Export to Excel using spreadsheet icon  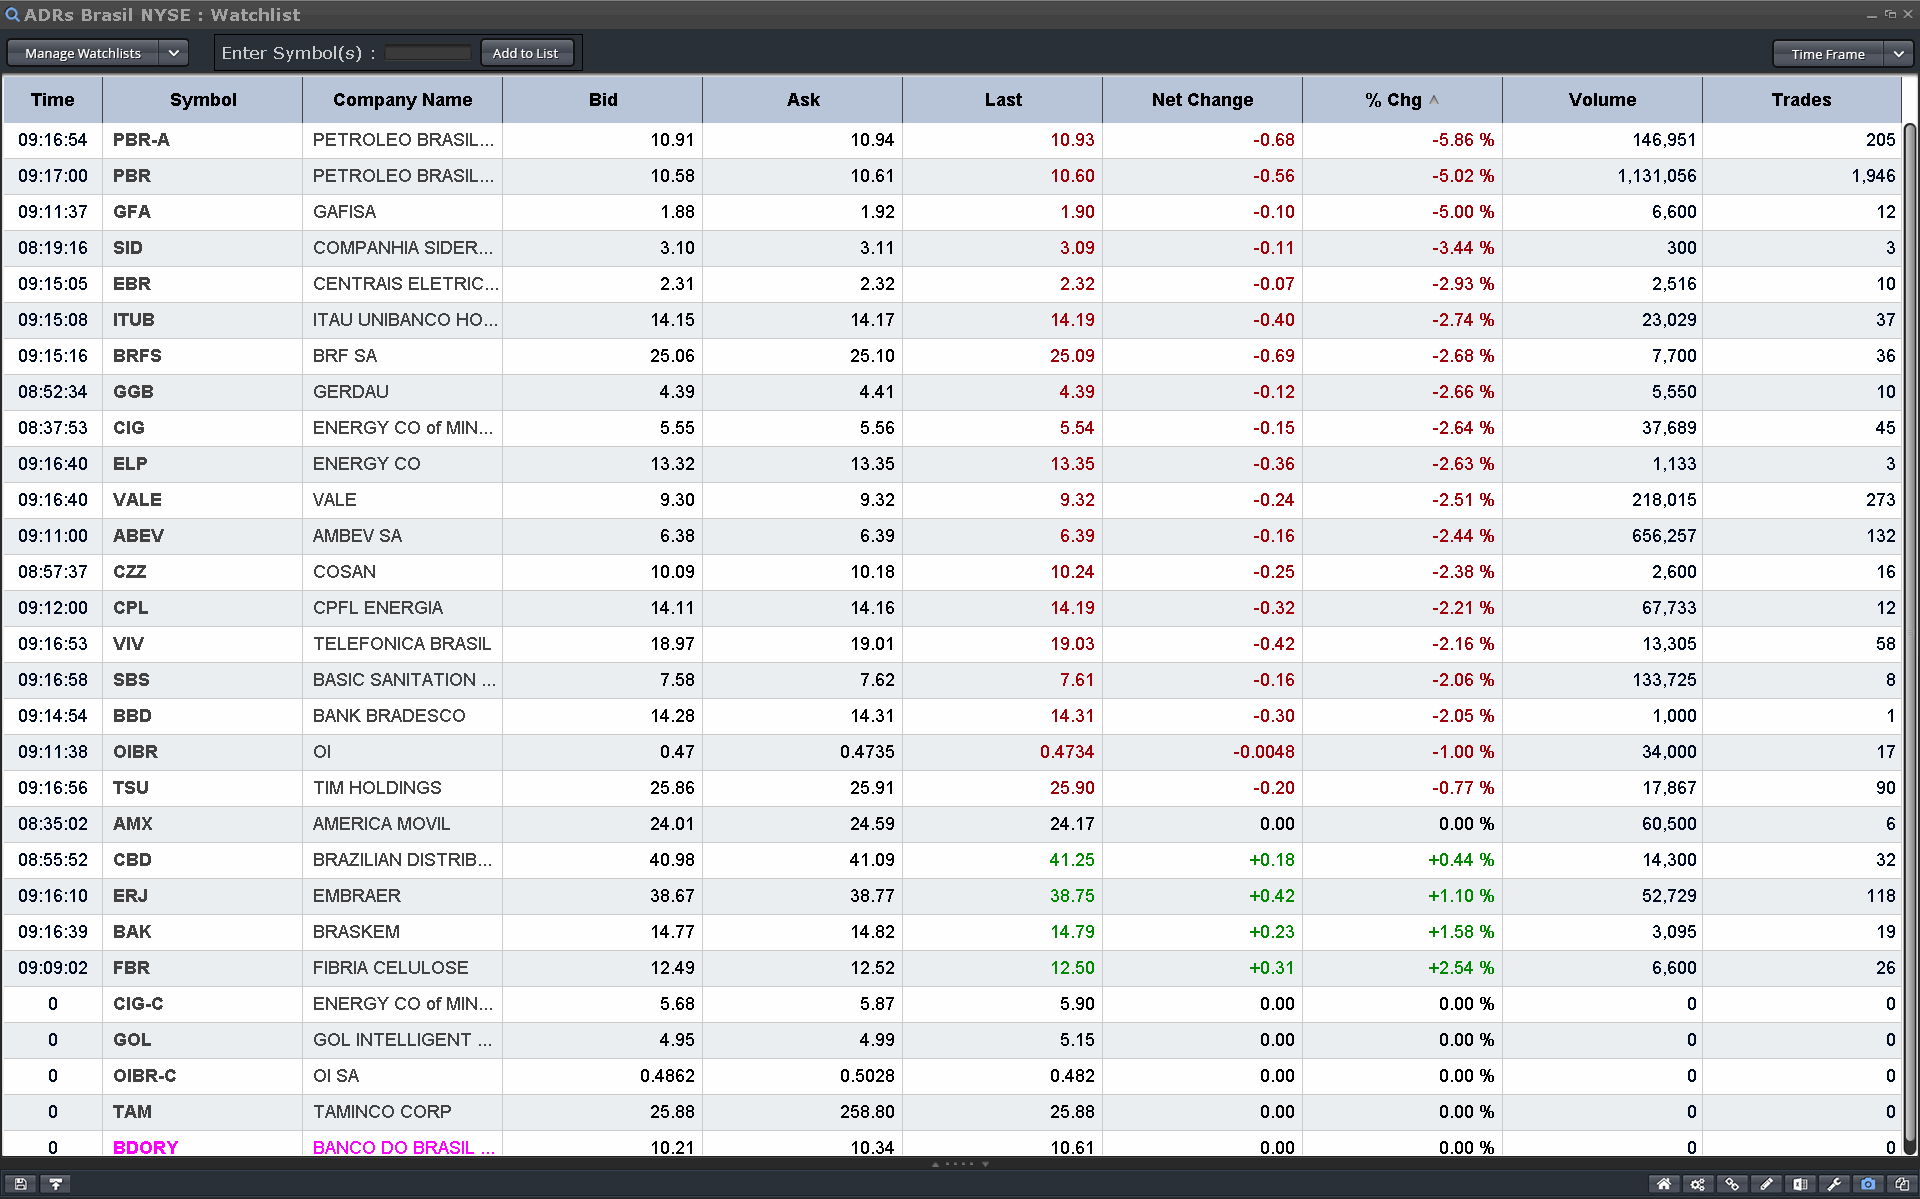click(1800, 1184)
